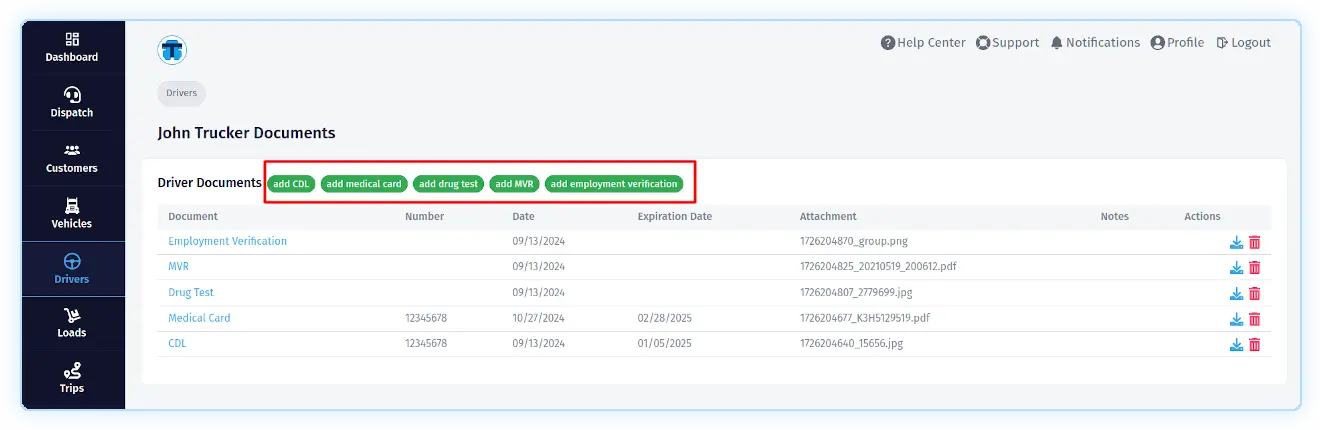Delete the Medical Card document
This screenshot has width=1320, height=430.
(x=1254, y=319)
